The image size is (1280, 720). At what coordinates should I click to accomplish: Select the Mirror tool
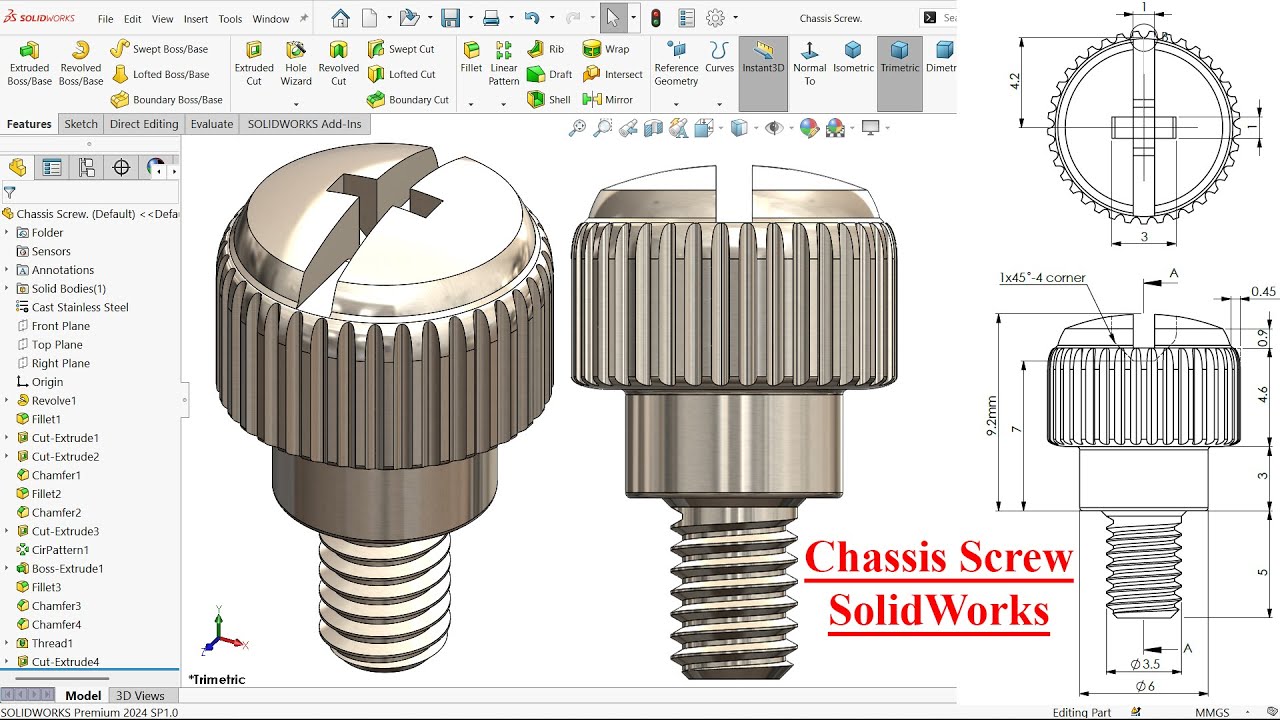click(608, 99)
